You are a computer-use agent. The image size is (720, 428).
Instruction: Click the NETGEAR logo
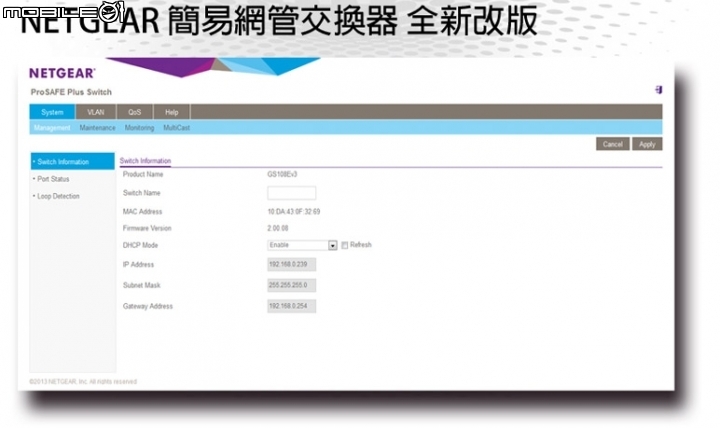[x=62, y=73]
